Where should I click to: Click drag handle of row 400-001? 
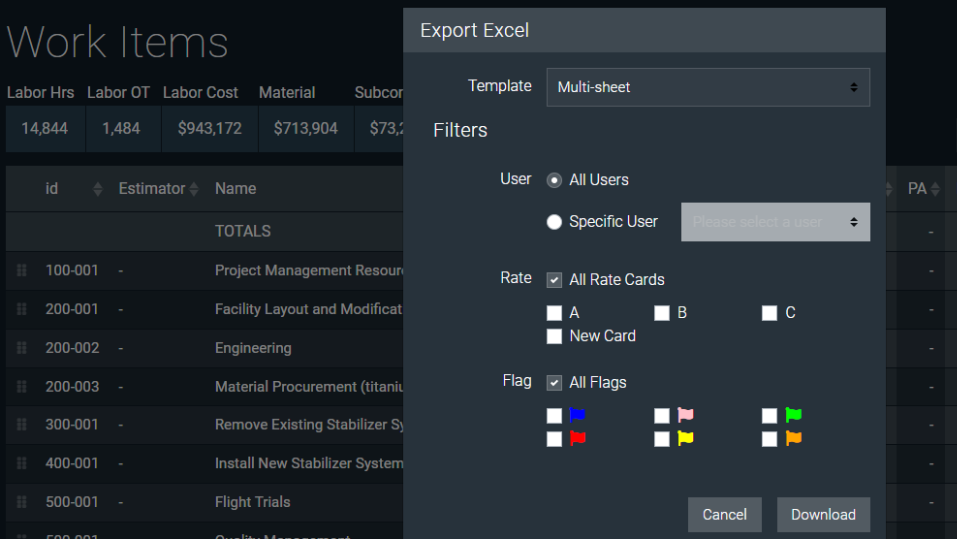tap(21, 463)
